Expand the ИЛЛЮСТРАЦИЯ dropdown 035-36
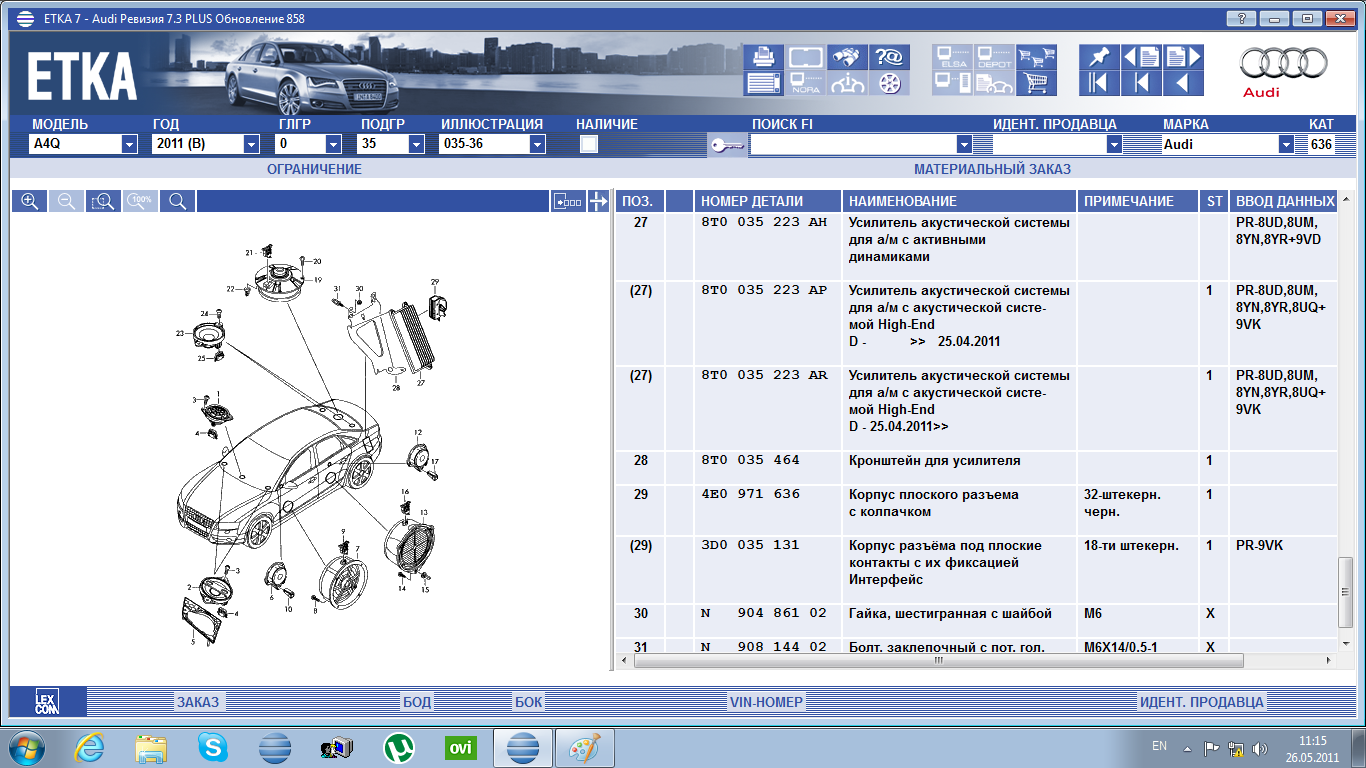The height and width of the screenshot is (768, 1366). 537,144
